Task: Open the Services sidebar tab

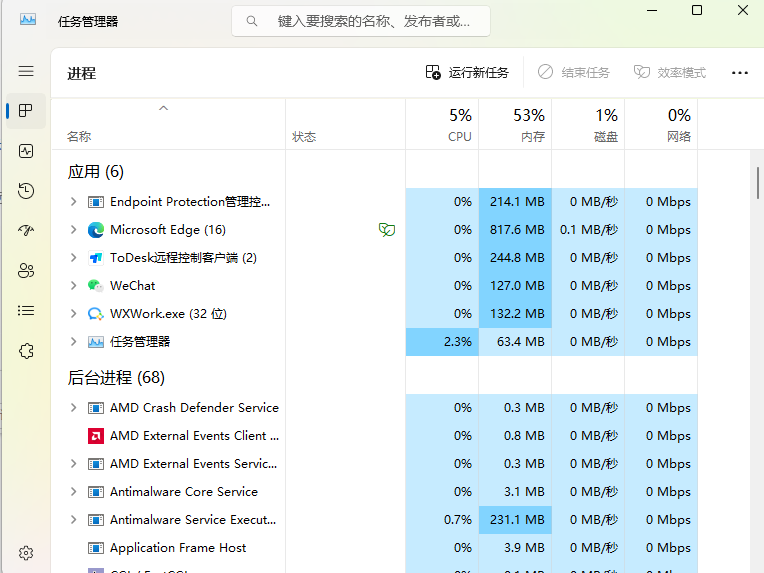Action: point(26,351)
